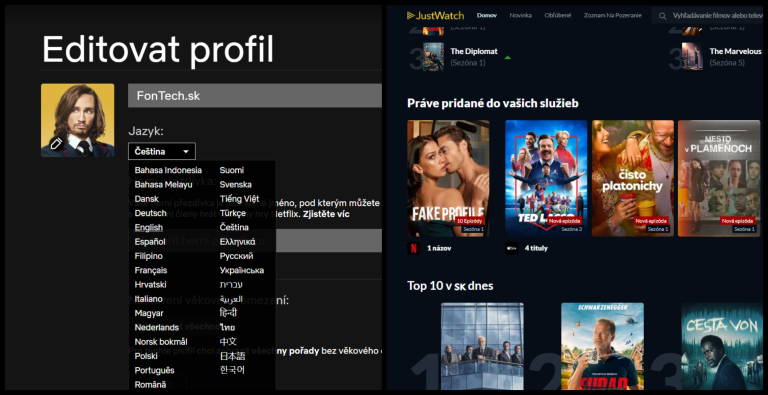768x395 pixels.
Task: Select Español in the language list
Action: tap(150, 242)
